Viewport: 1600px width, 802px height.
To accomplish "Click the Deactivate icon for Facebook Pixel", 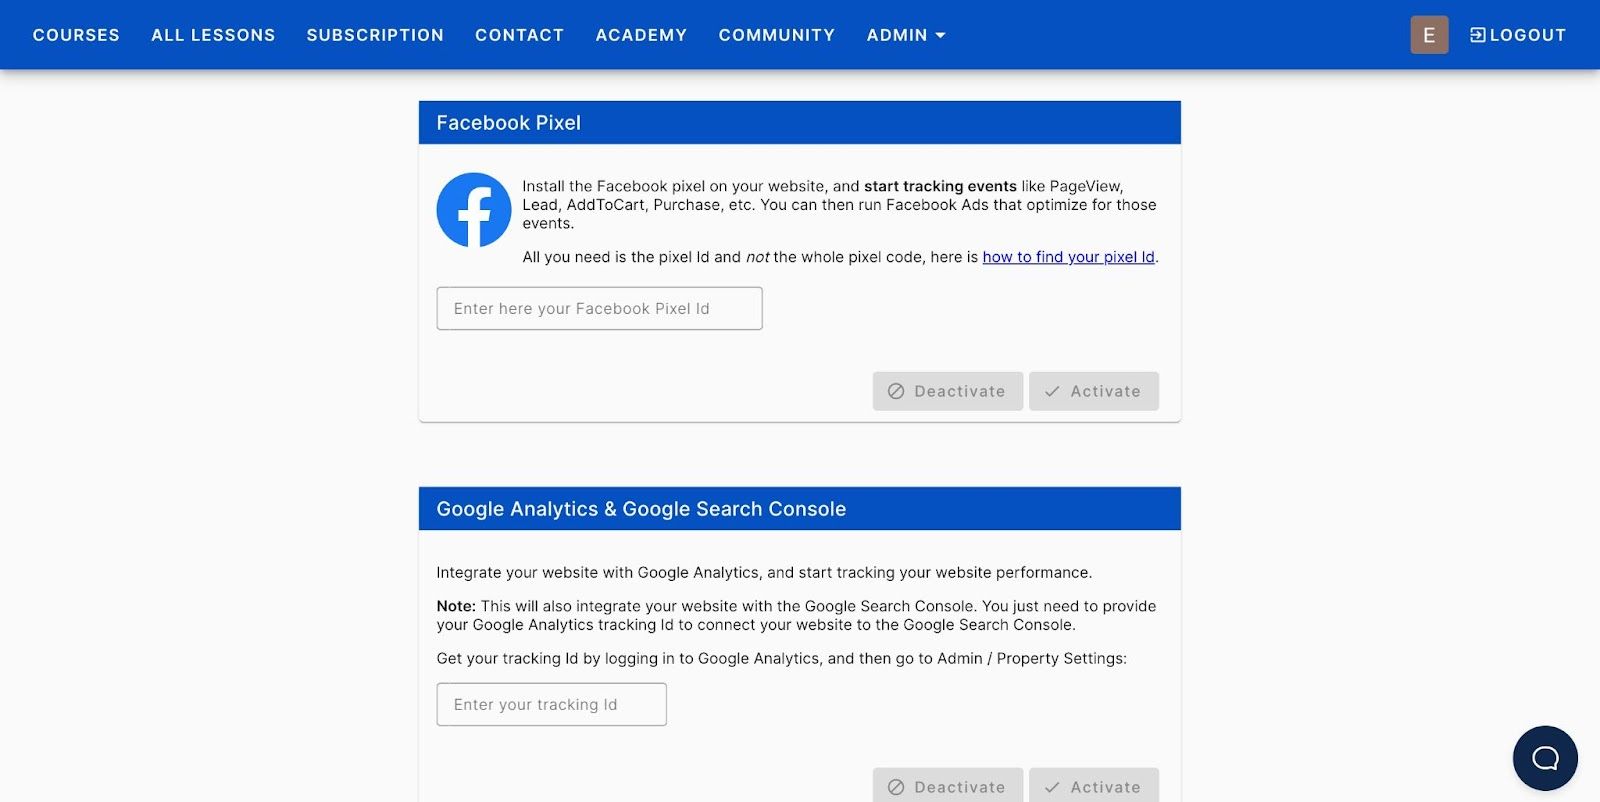I will pyautogui.click(x=897, y=391).
